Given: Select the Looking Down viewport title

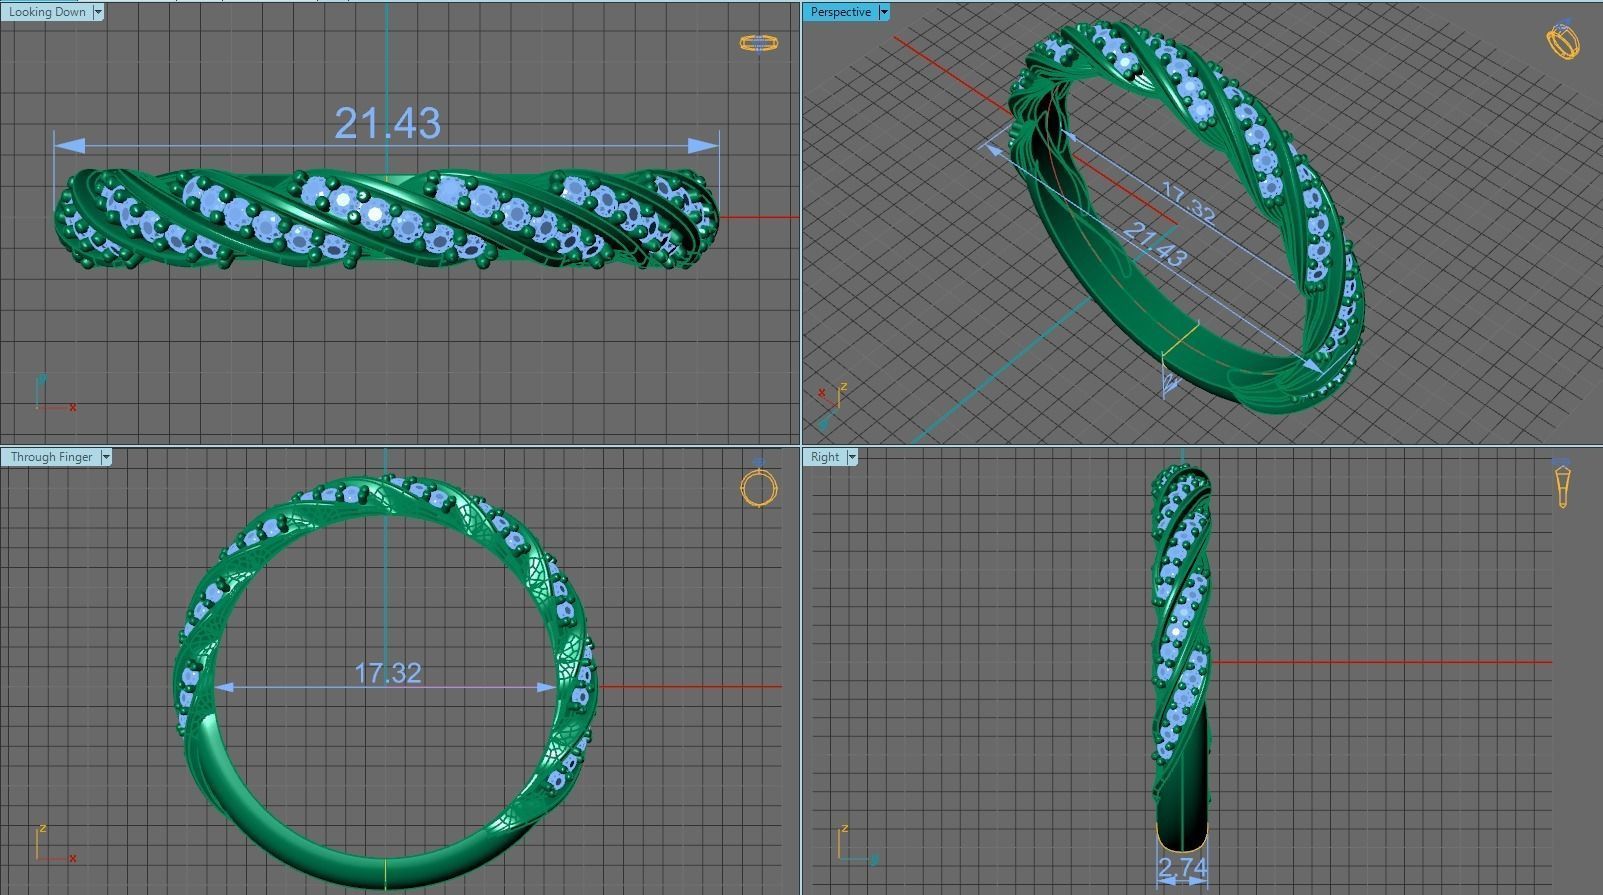Looking at the screenshot, I should point(46,12).
